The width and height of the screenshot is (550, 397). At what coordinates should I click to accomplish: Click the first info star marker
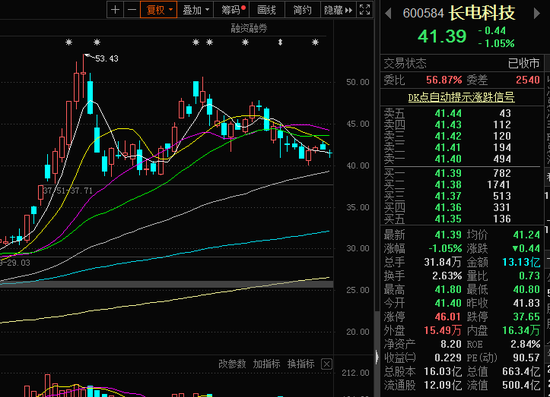point(69,42)
